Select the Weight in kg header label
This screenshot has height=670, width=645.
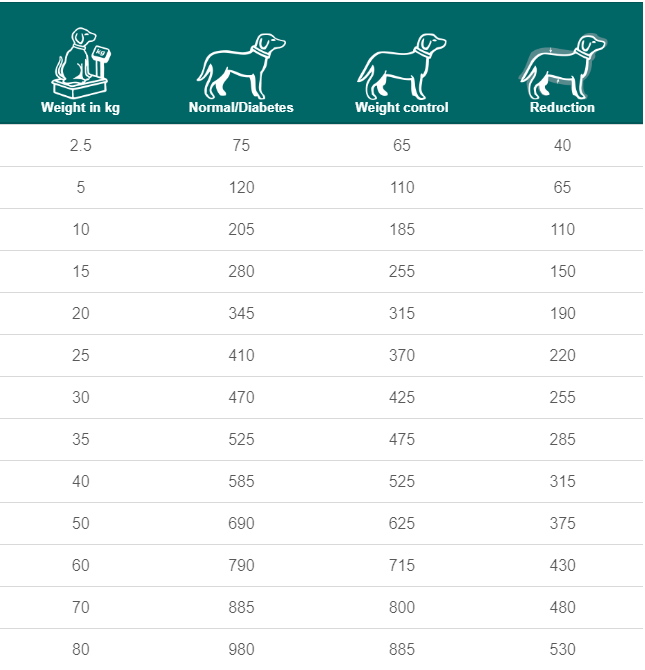coord(80,107)
